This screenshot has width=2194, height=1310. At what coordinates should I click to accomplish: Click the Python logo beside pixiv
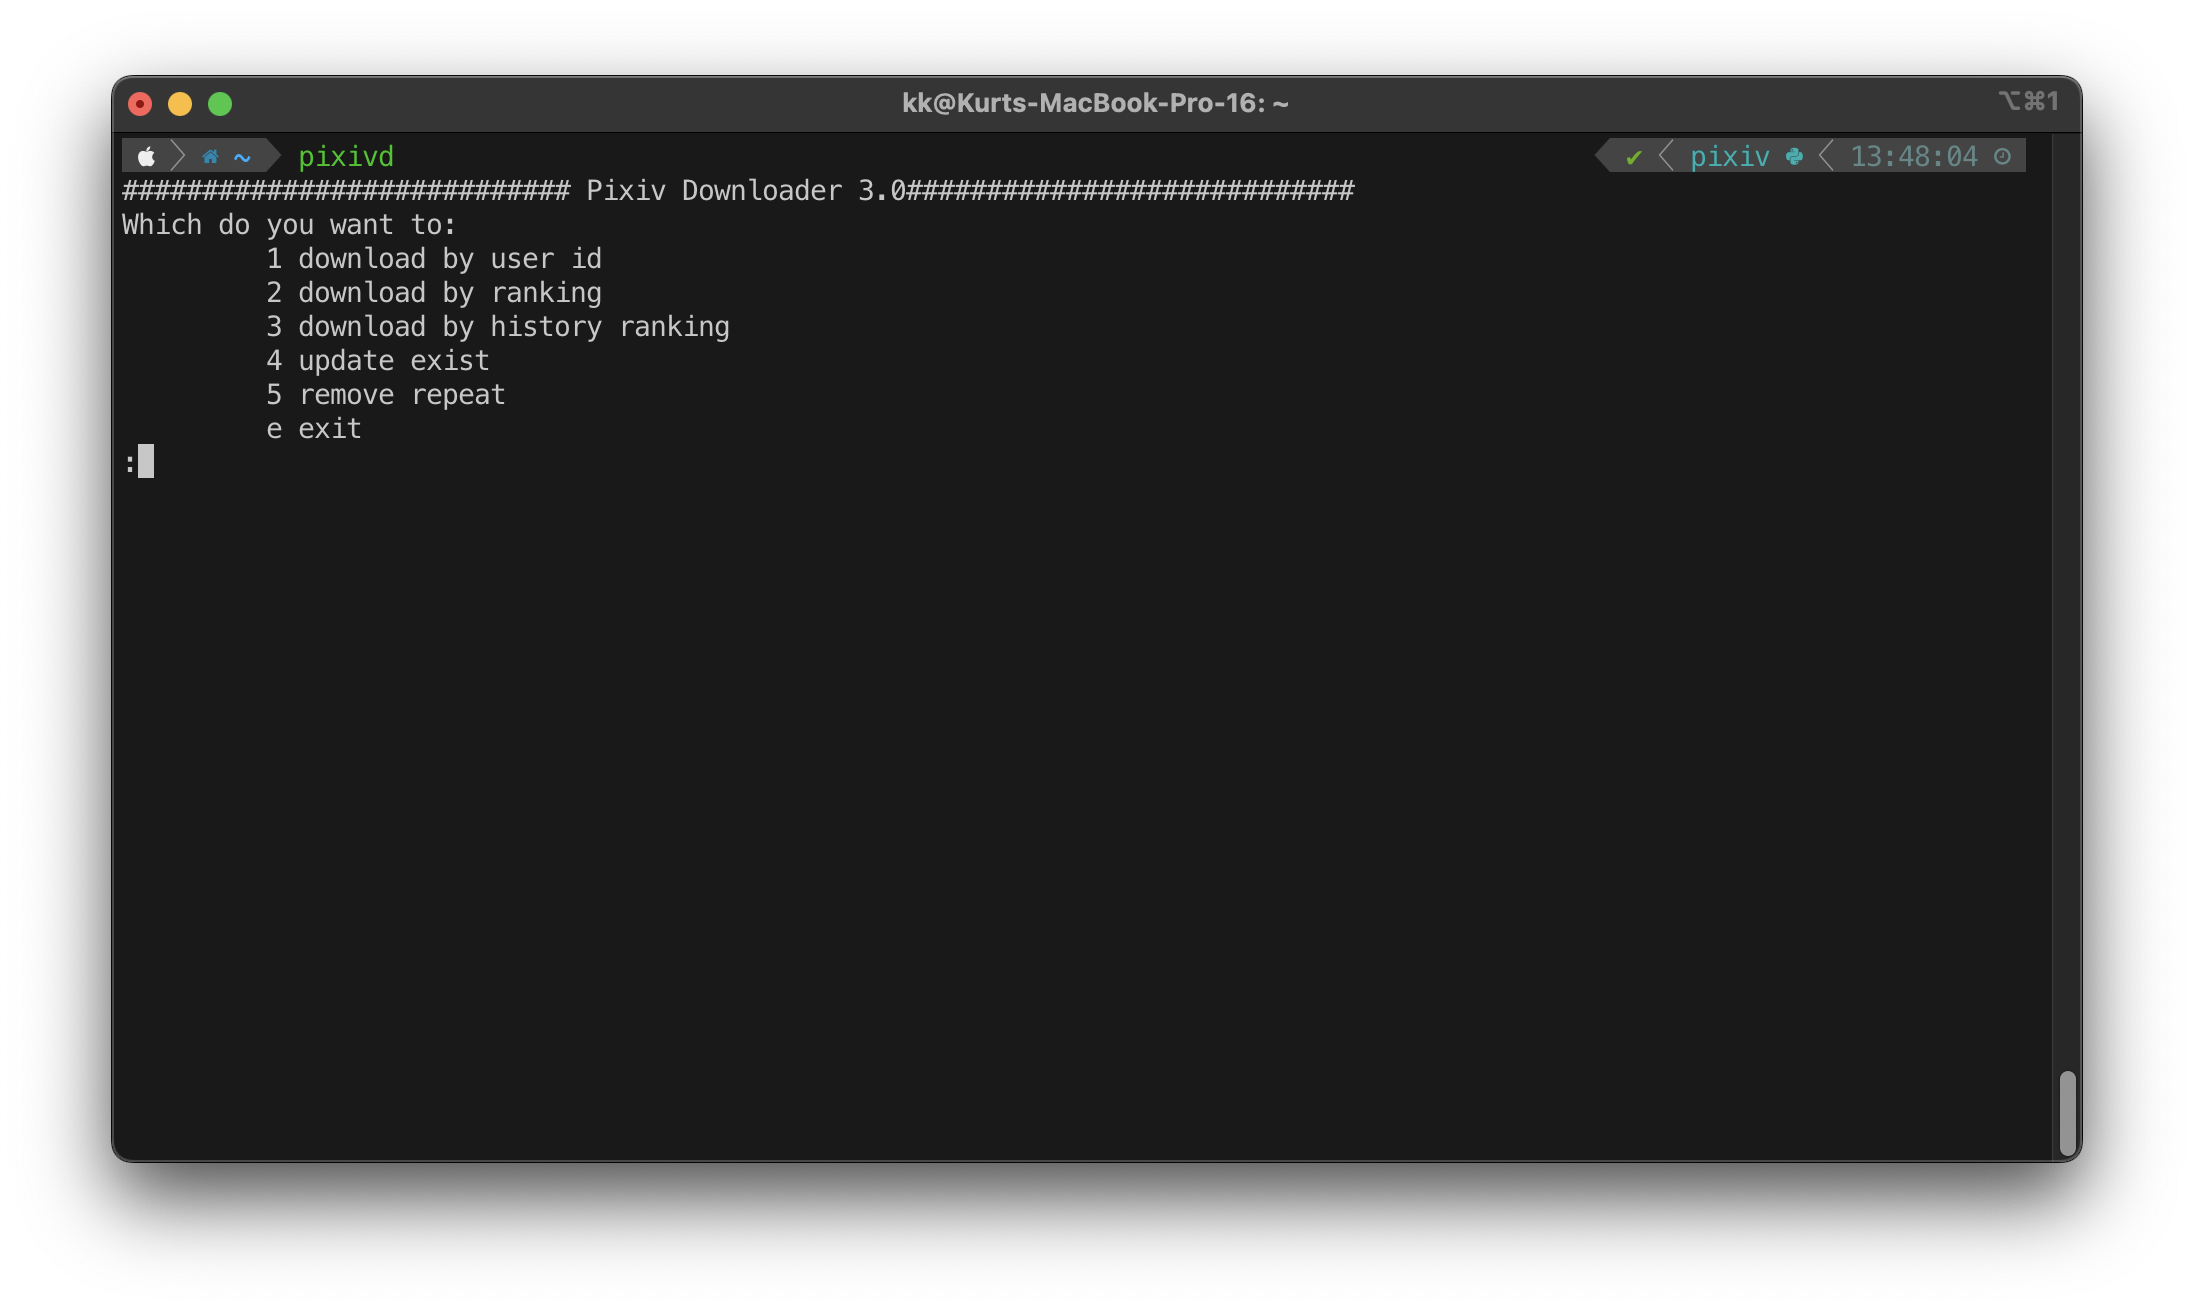coord(1794,156)
